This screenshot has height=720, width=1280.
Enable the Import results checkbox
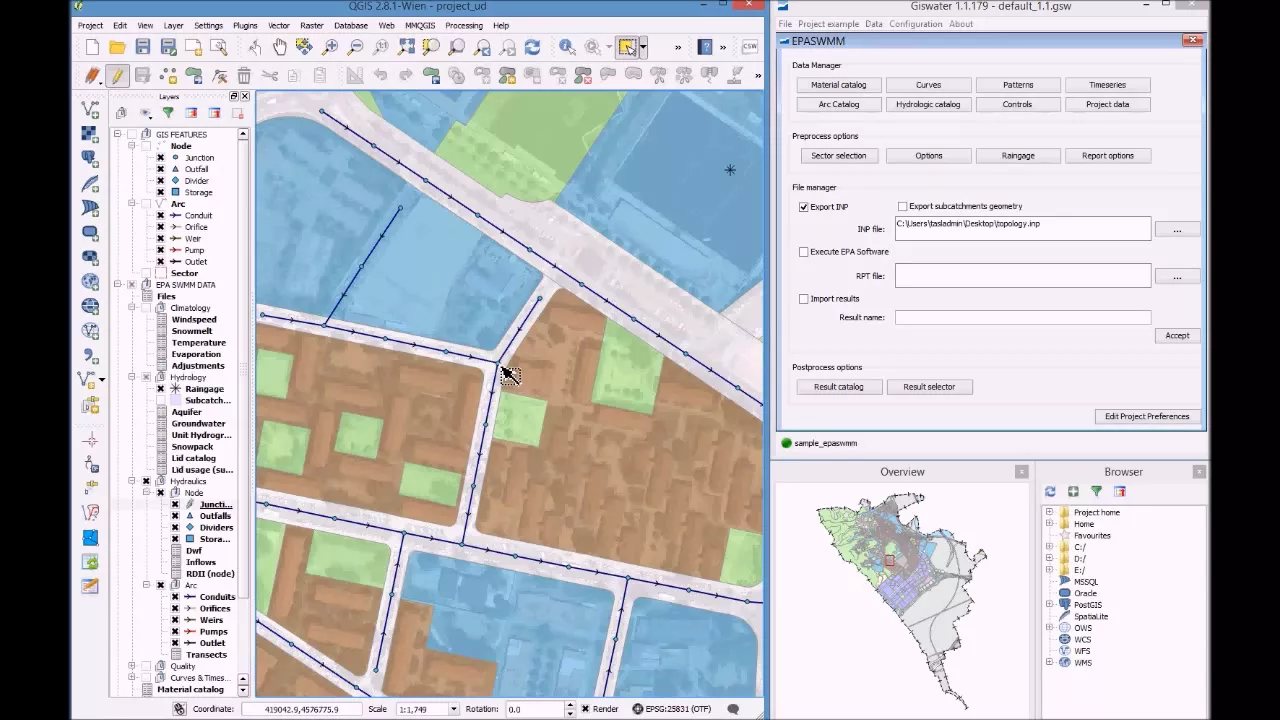[x=804, y=299]
